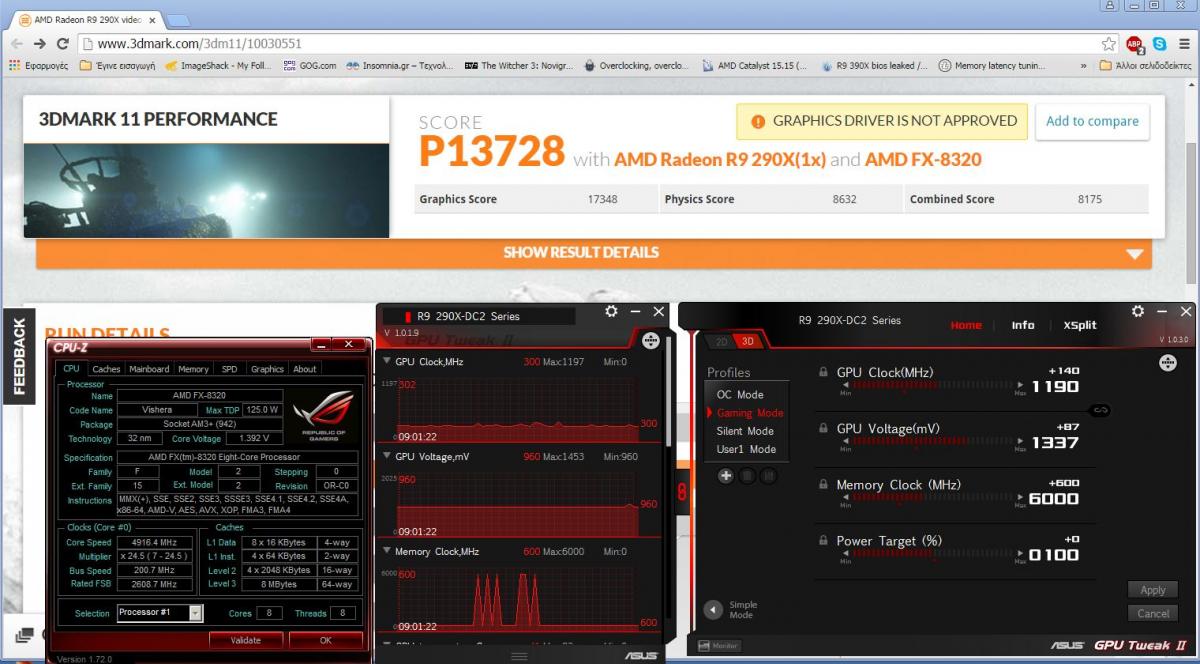This screenshot has height=664, width=1200.
Task: Click Cancel in GPU Tweak
Action: click(x=1153, y=613)
